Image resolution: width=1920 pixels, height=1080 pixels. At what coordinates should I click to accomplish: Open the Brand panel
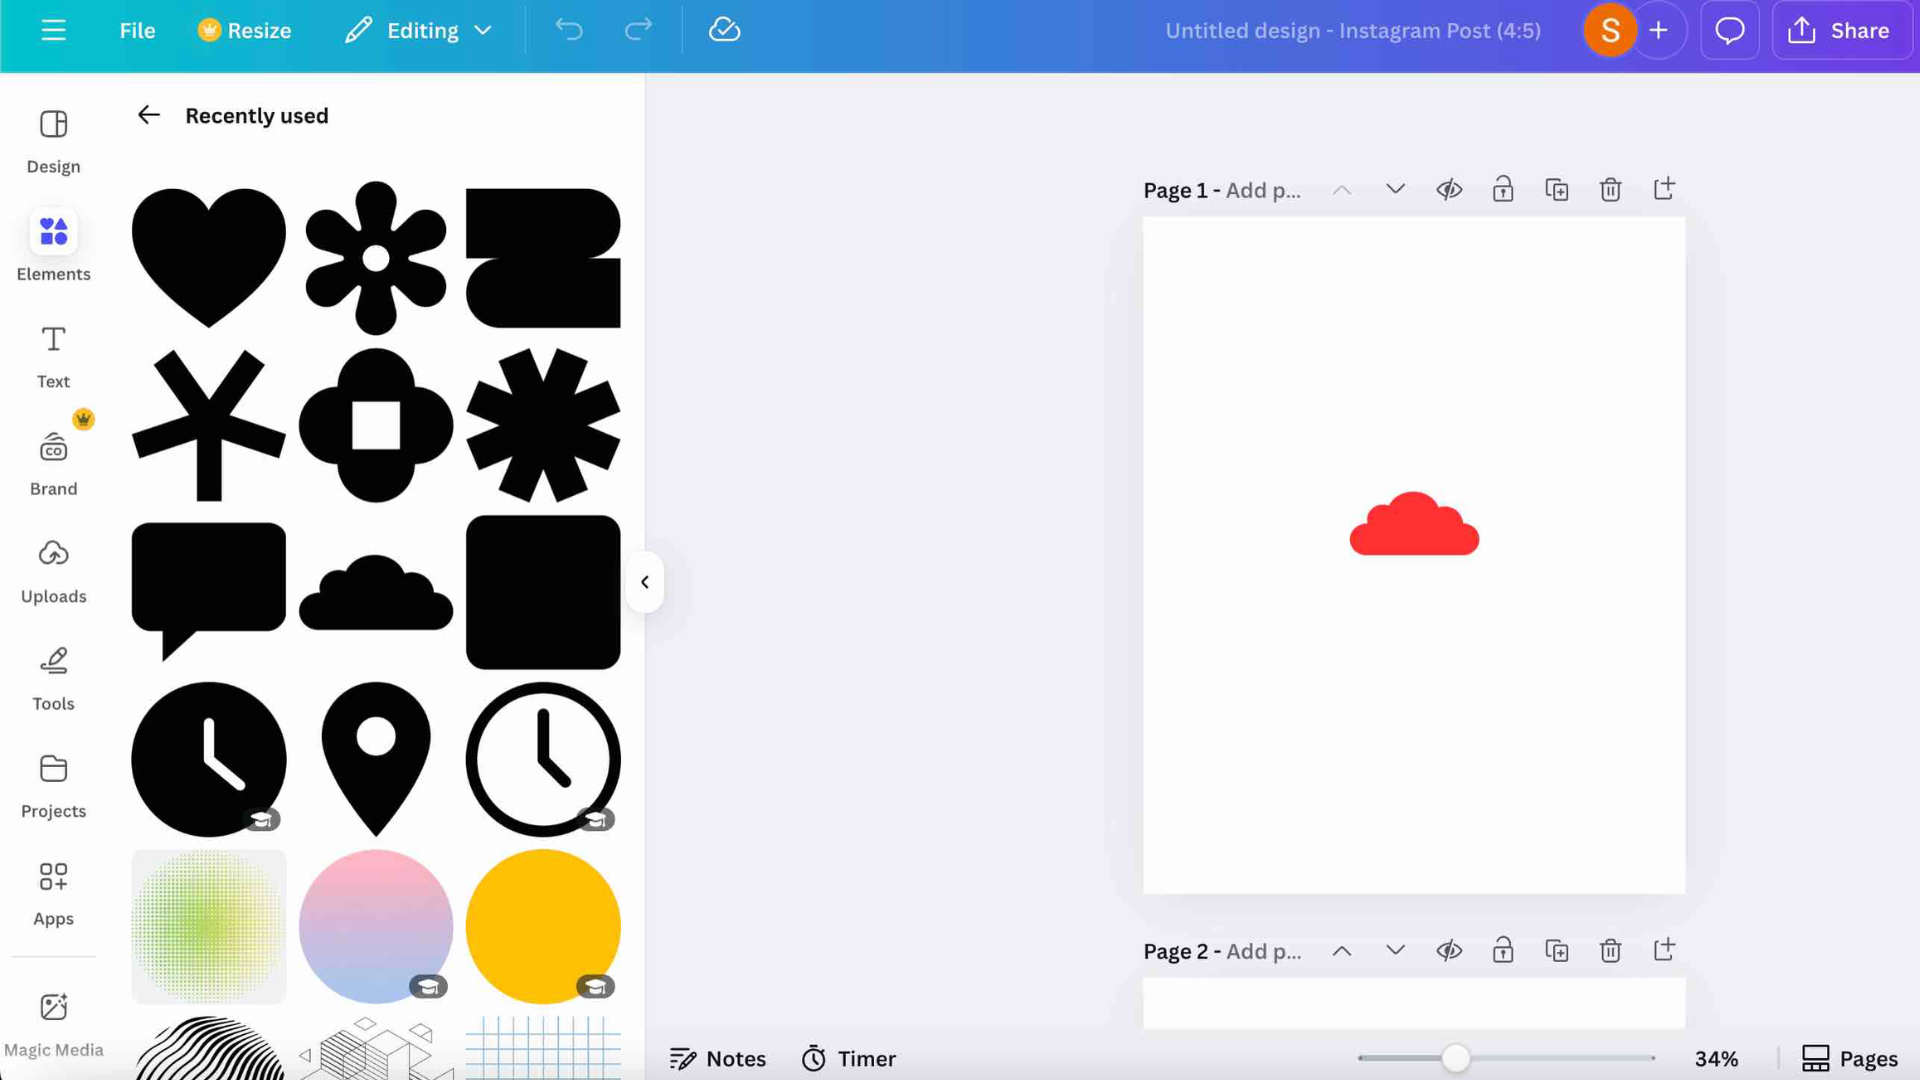53,462
